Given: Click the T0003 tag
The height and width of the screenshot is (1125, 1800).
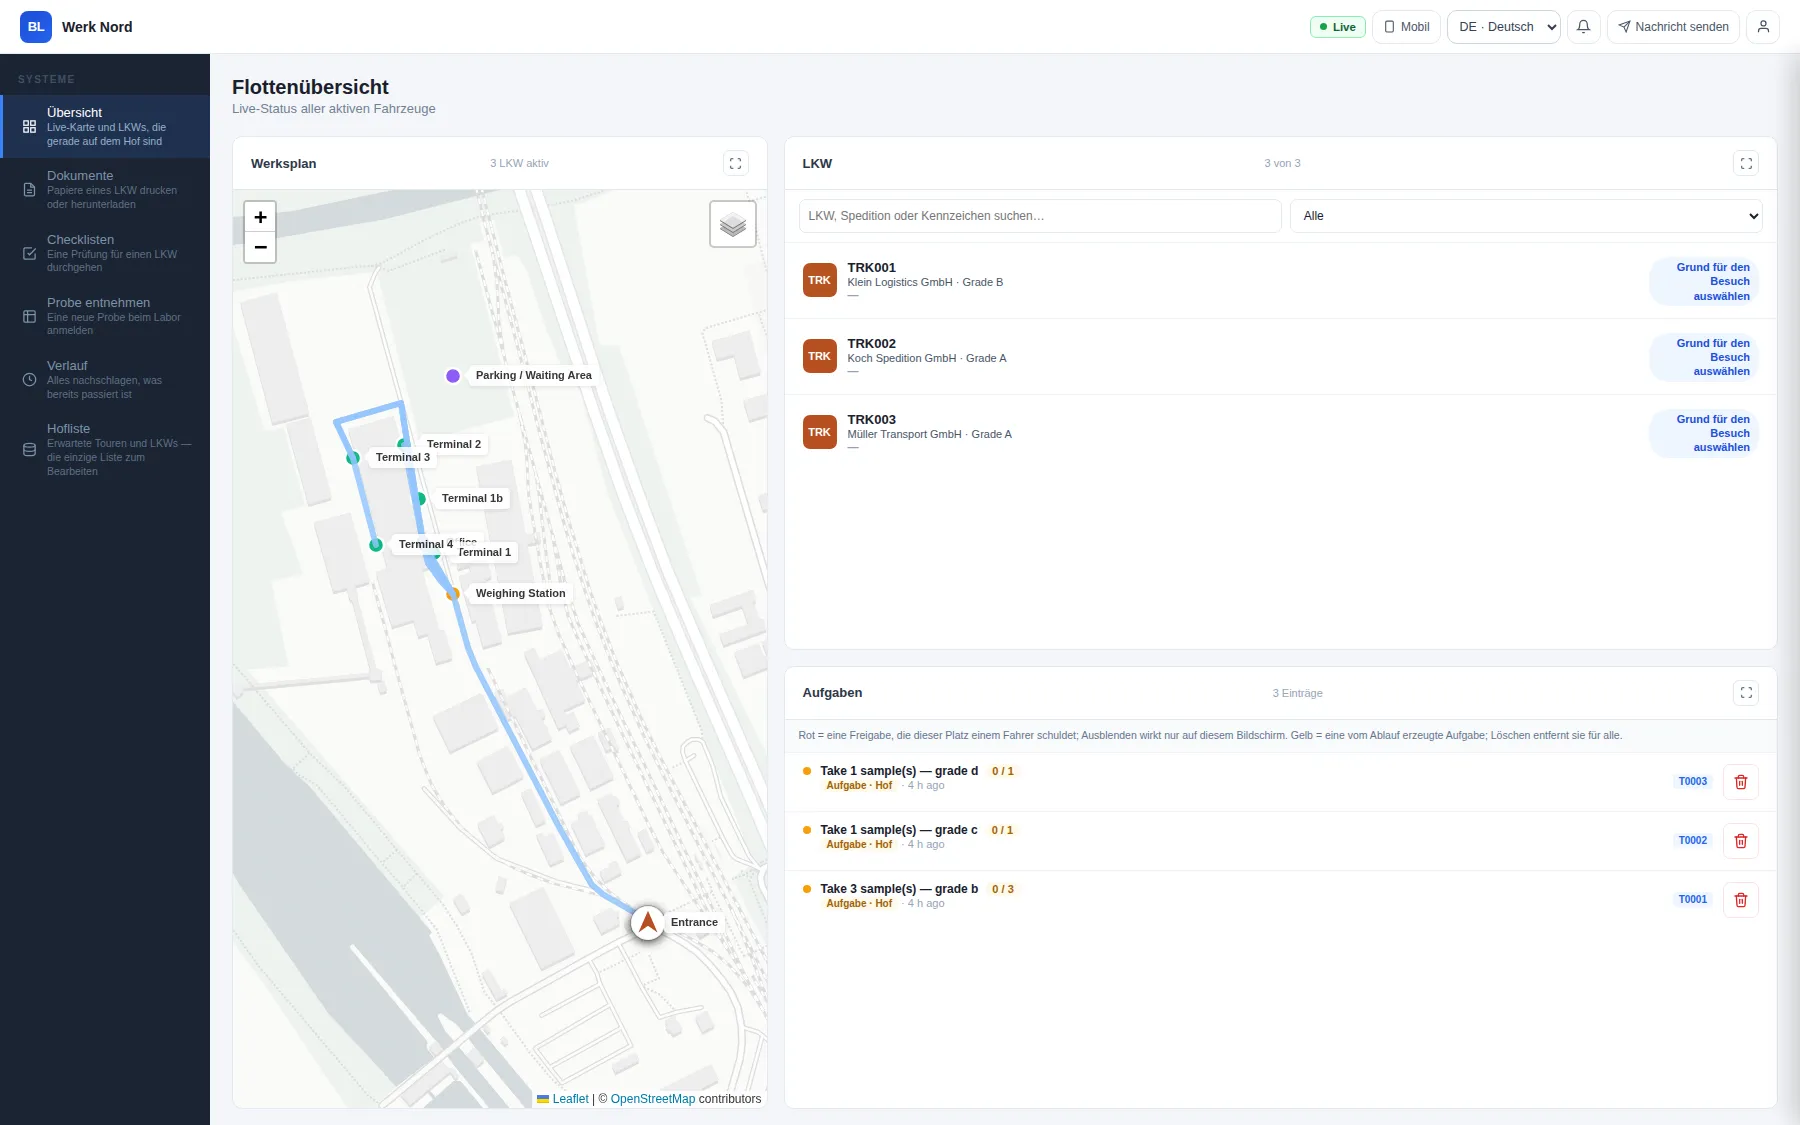Looking at the screenshot, I should (1693, 782).
